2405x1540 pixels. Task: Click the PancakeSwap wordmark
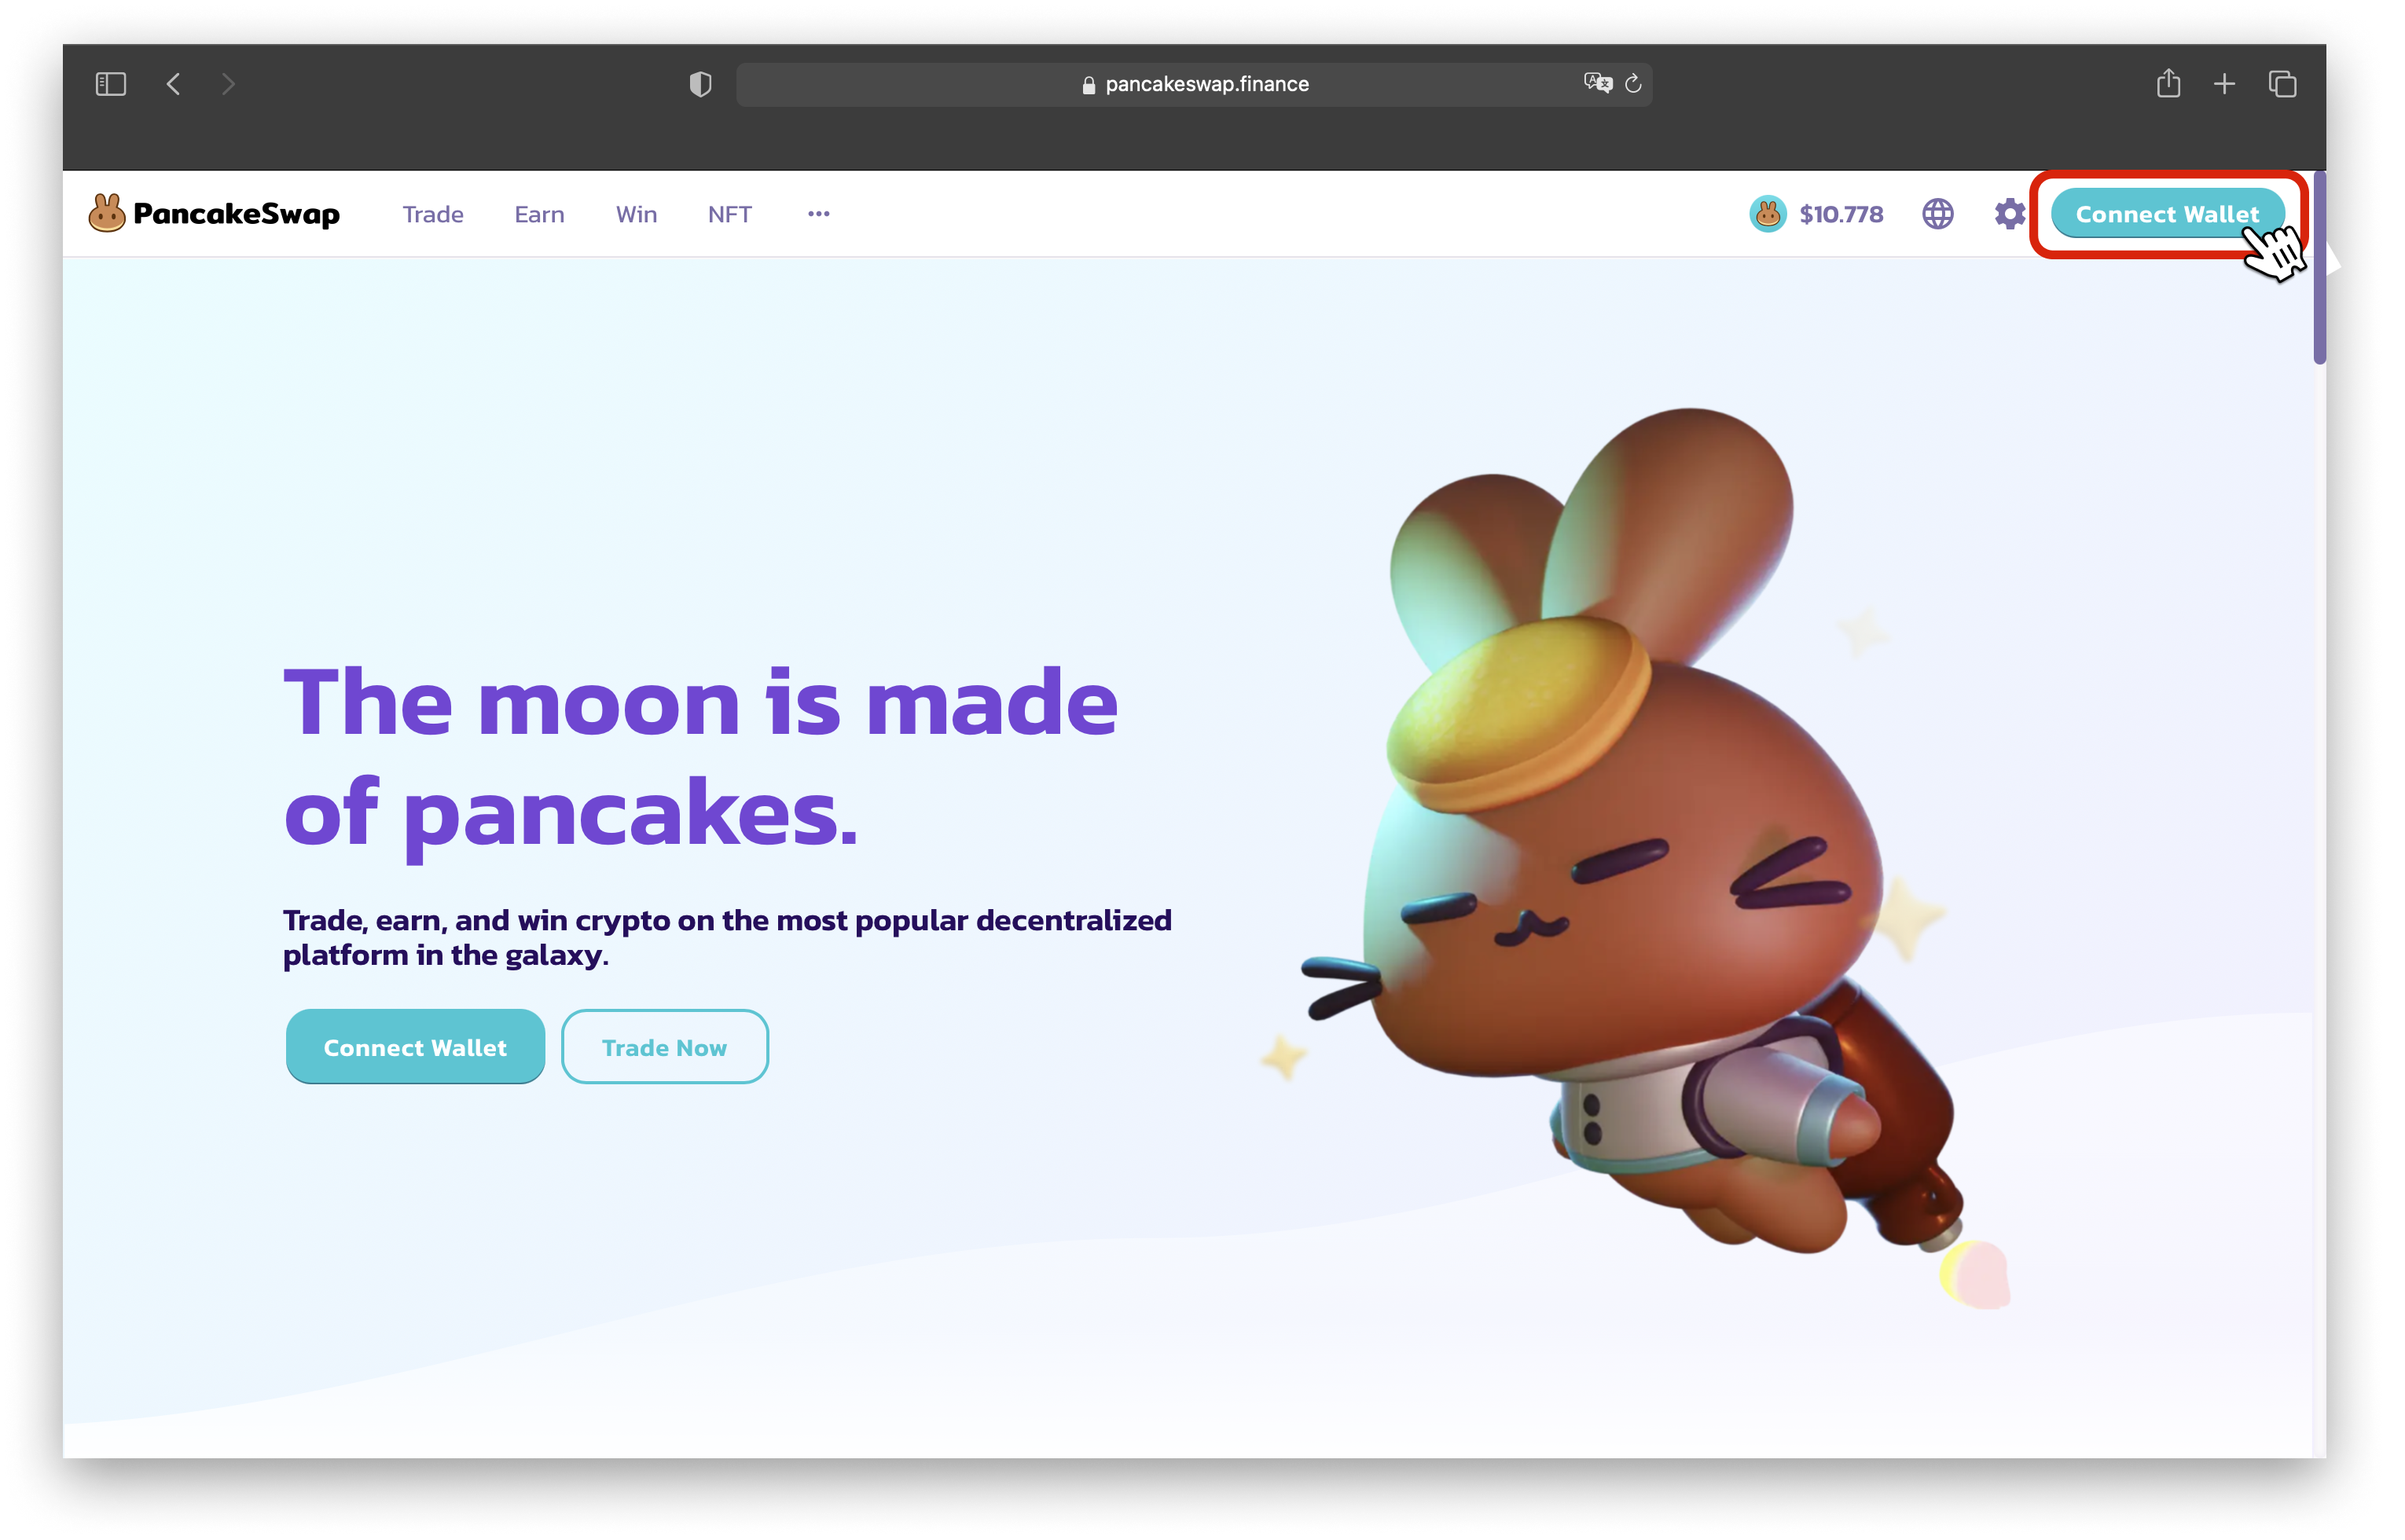click(x=238, y=215)
